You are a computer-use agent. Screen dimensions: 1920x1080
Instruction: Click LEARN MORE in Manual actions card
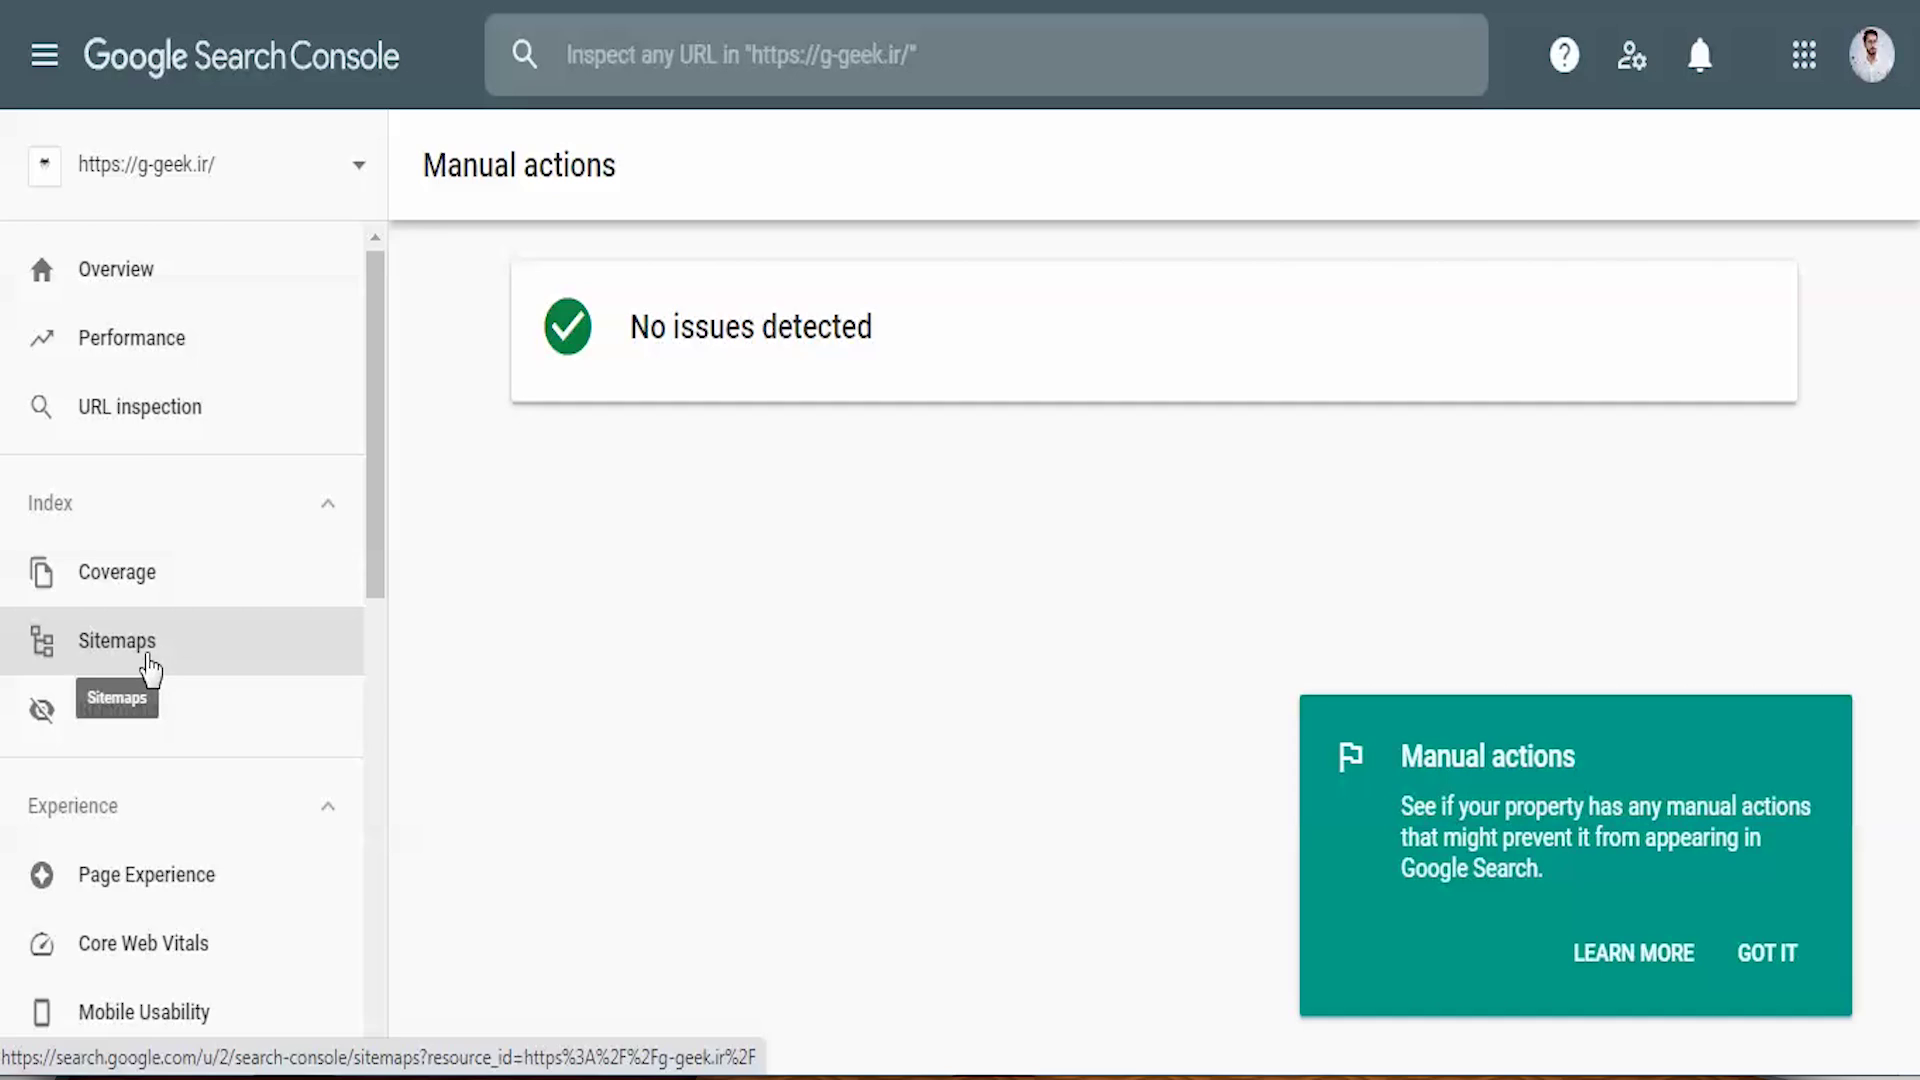pyautogui.click(x=1633, y=953)
